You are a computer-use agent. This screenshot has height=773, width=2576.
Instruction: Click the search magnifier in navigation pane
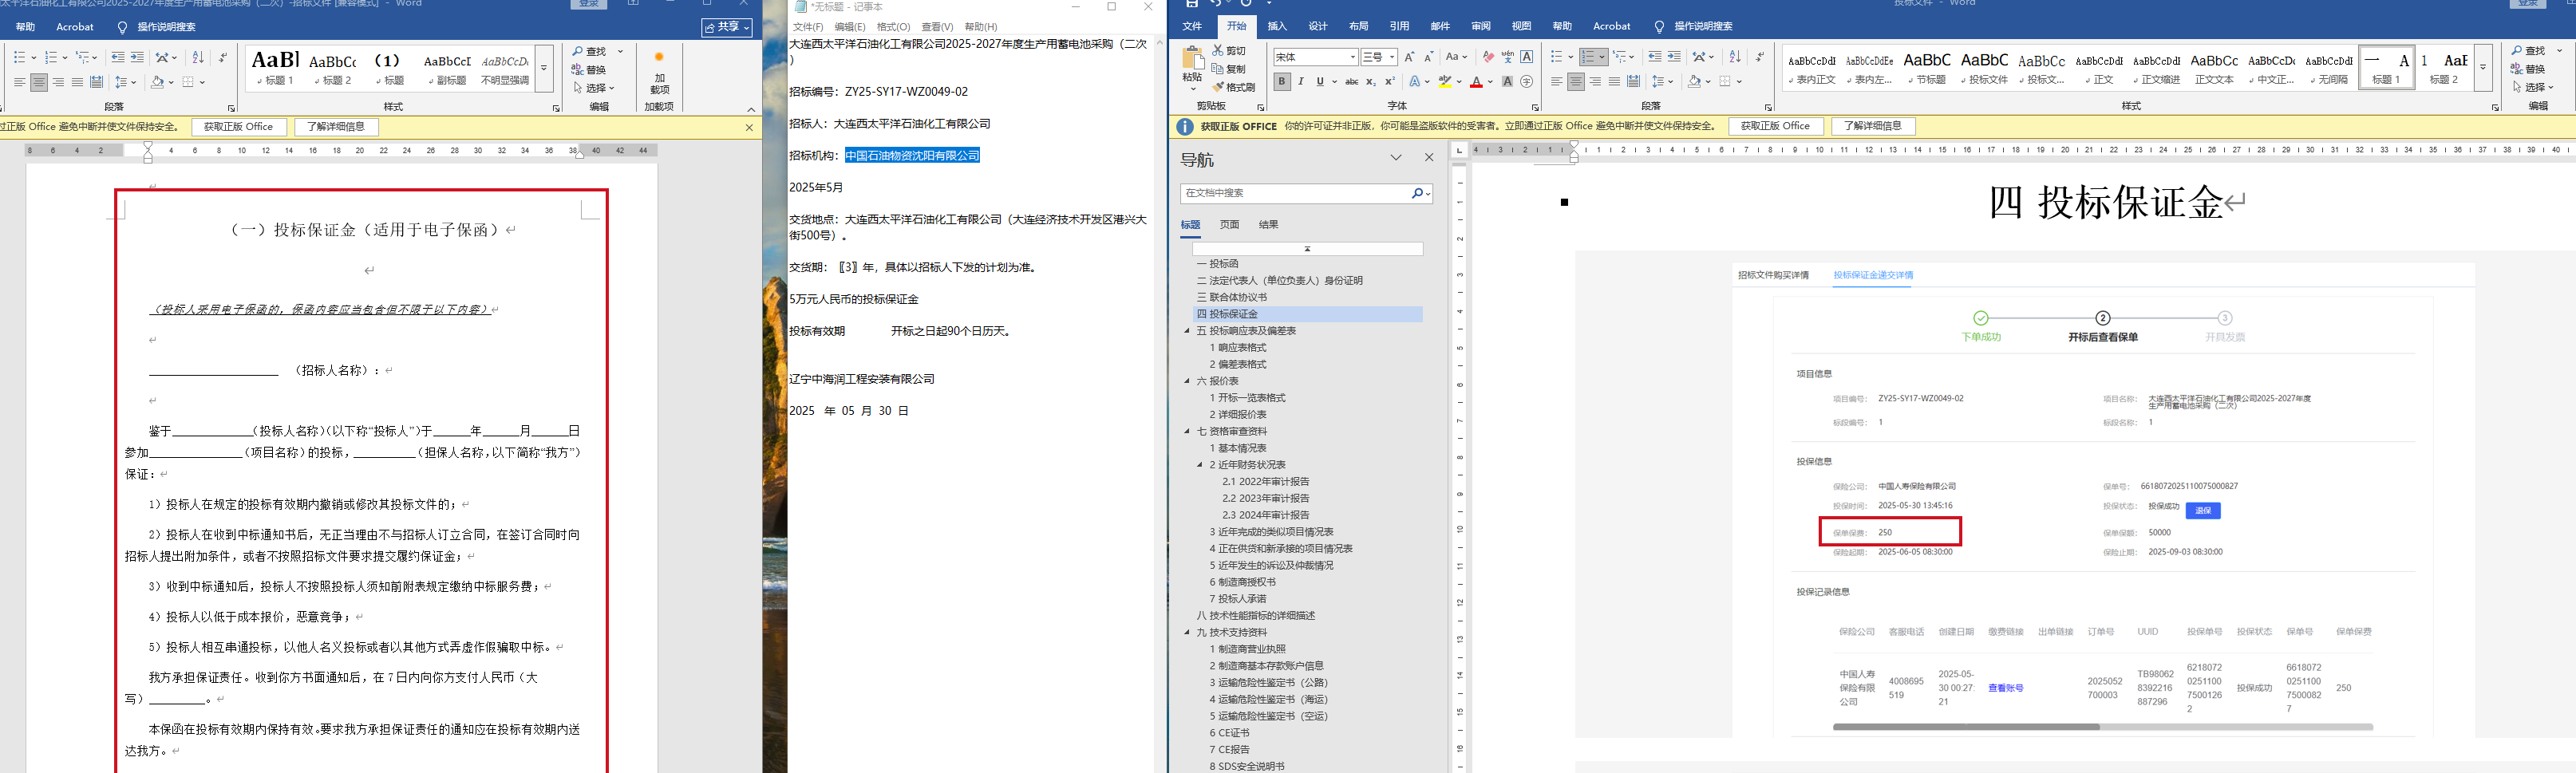(1417, 193)
